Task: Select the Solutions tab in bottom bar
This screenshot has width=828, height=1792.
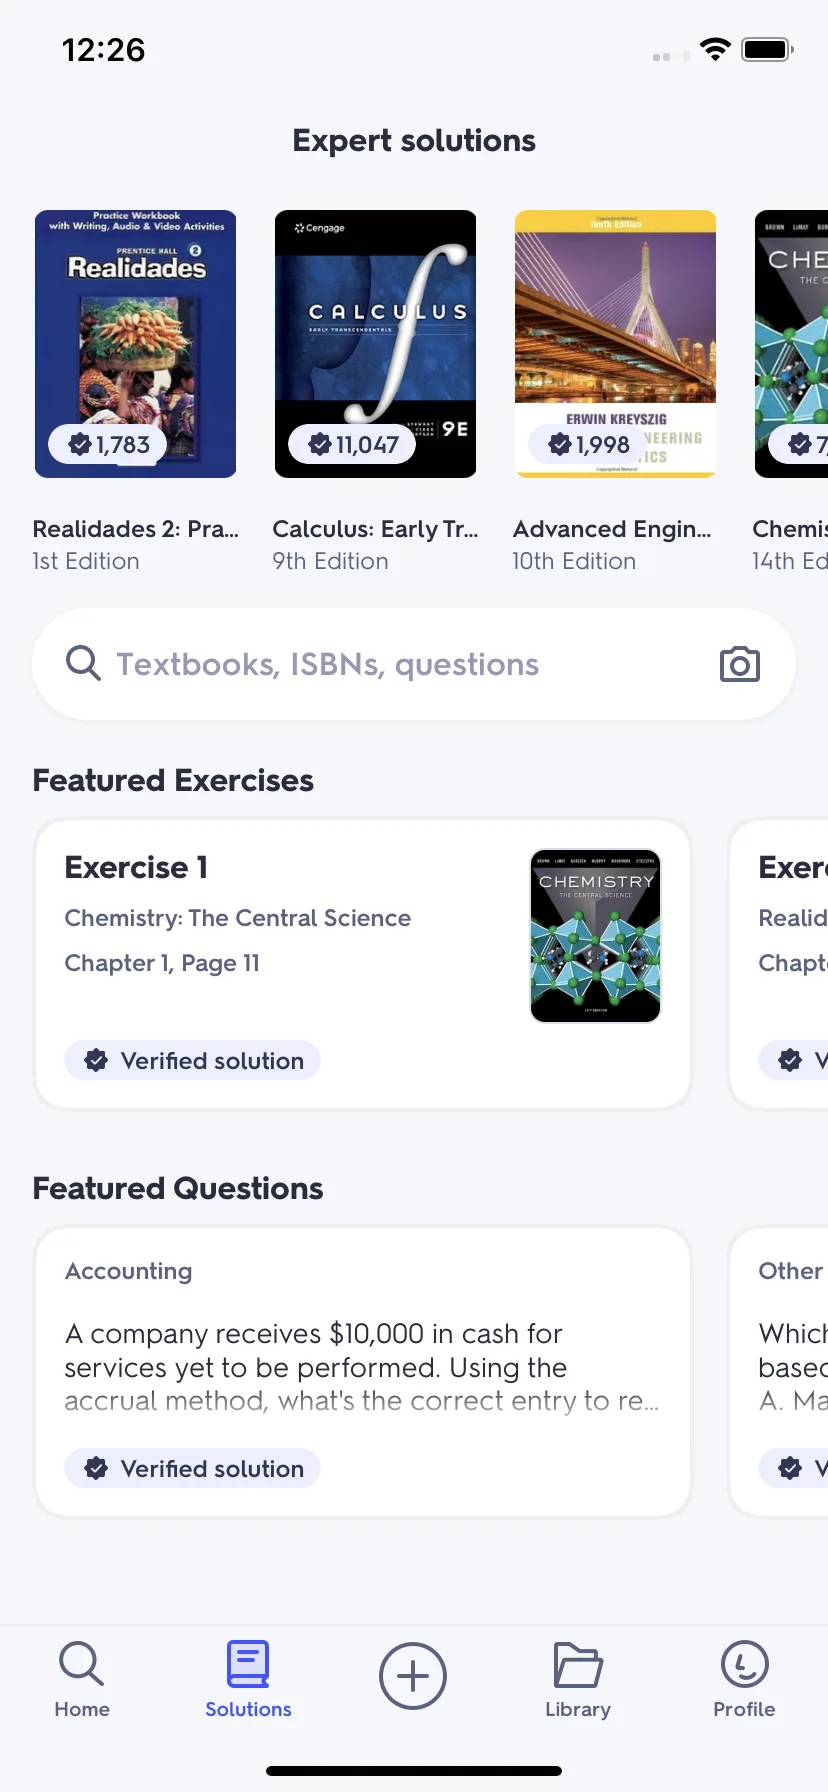Action: click(248, 1680)
